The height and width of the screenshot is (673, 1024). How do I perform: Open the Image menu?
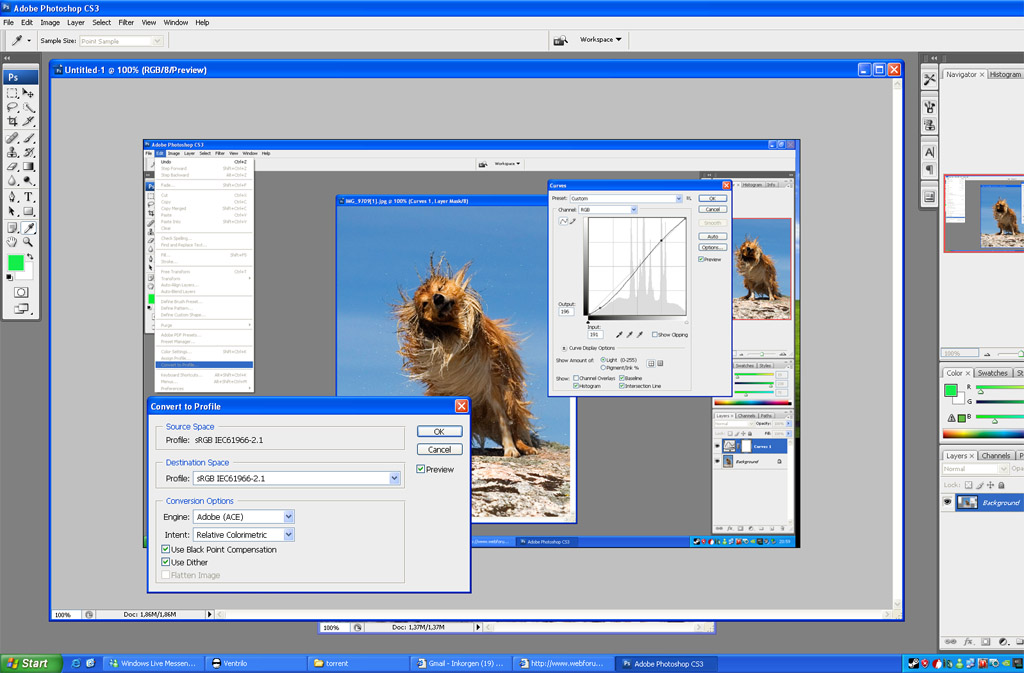point(50,22)
